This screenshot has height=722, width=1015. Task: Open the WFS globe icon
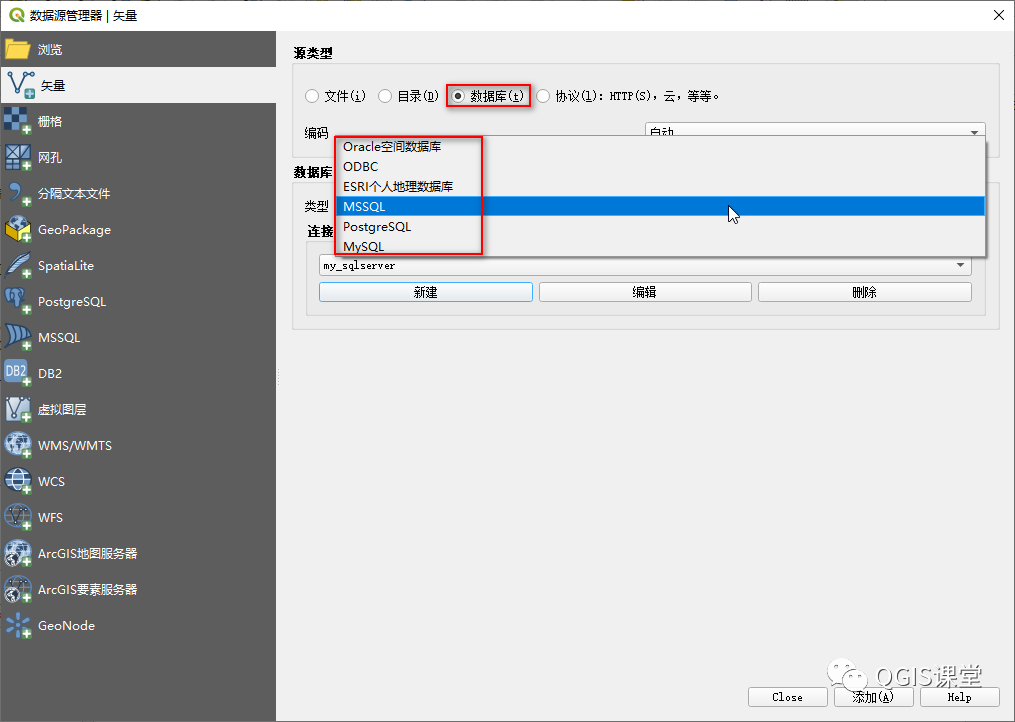coord(17,517)
